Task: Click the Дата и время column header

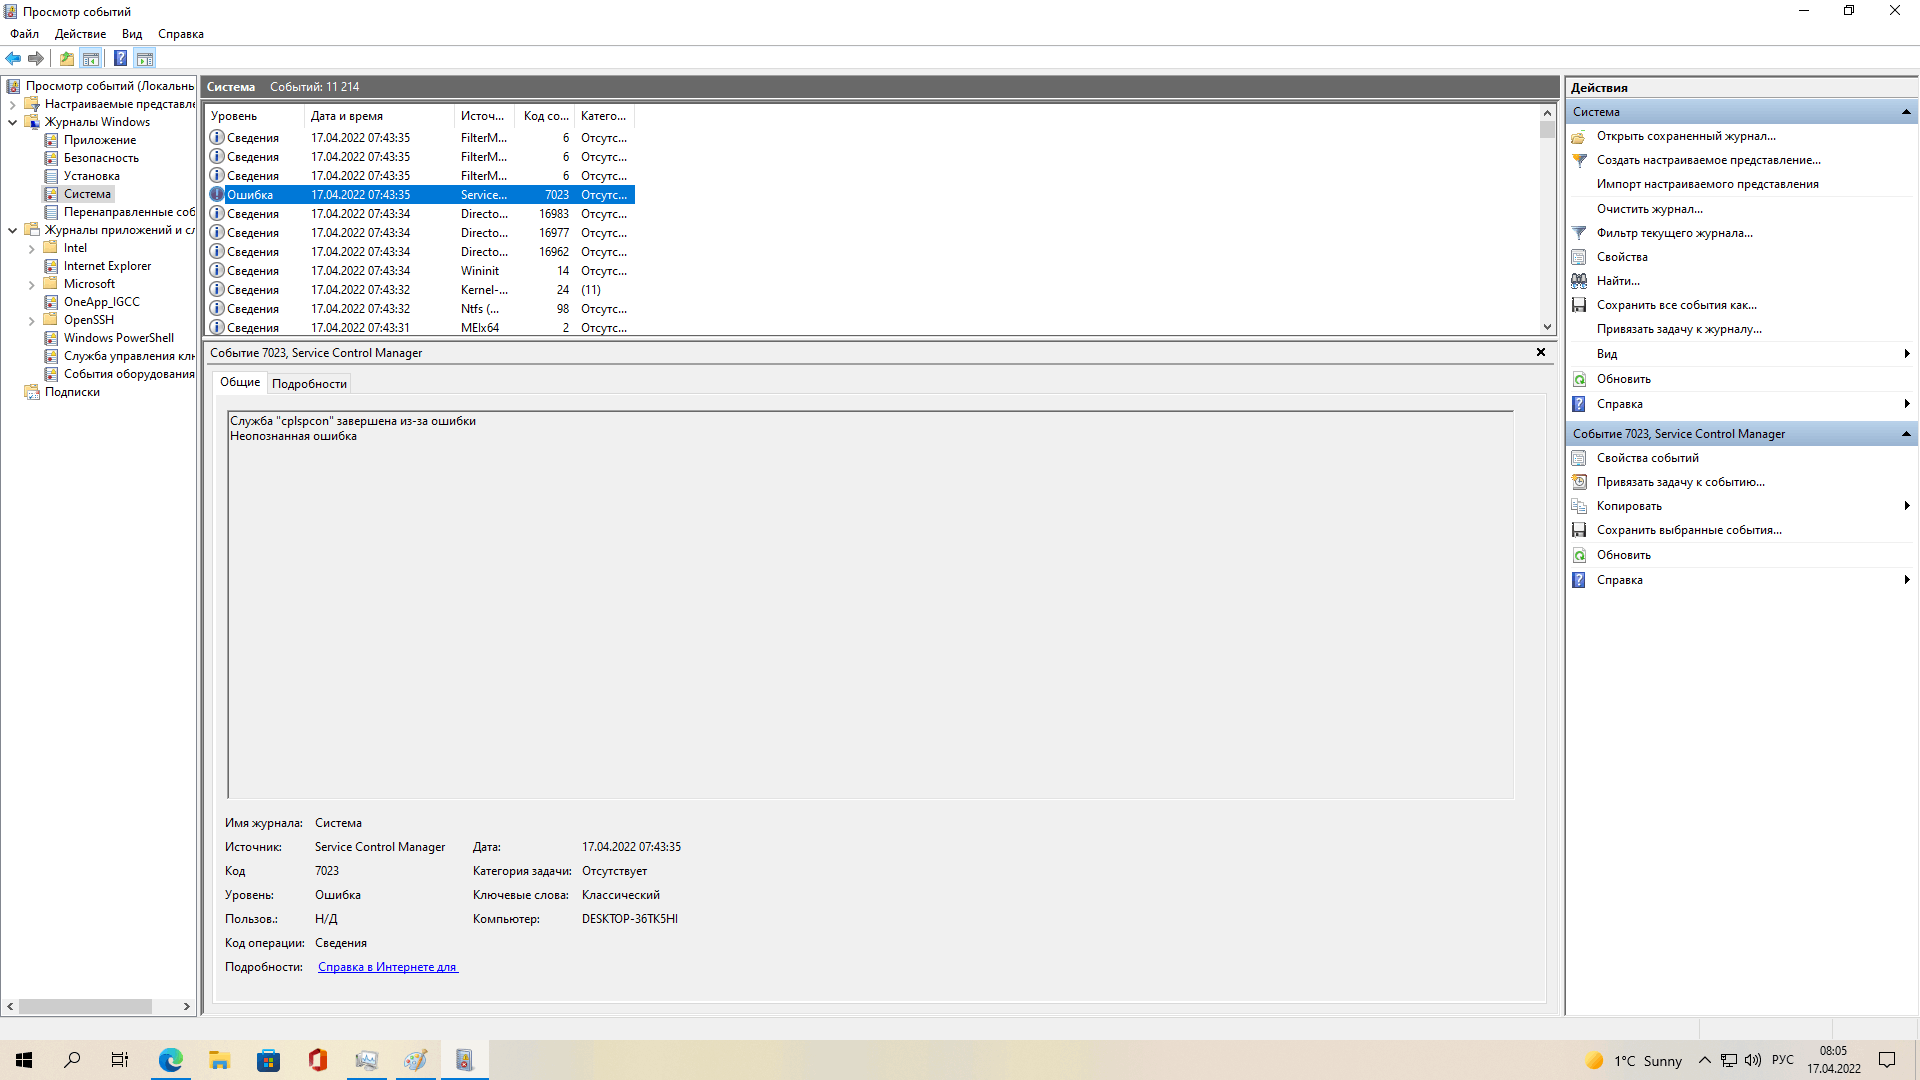Action: (380, 116)
